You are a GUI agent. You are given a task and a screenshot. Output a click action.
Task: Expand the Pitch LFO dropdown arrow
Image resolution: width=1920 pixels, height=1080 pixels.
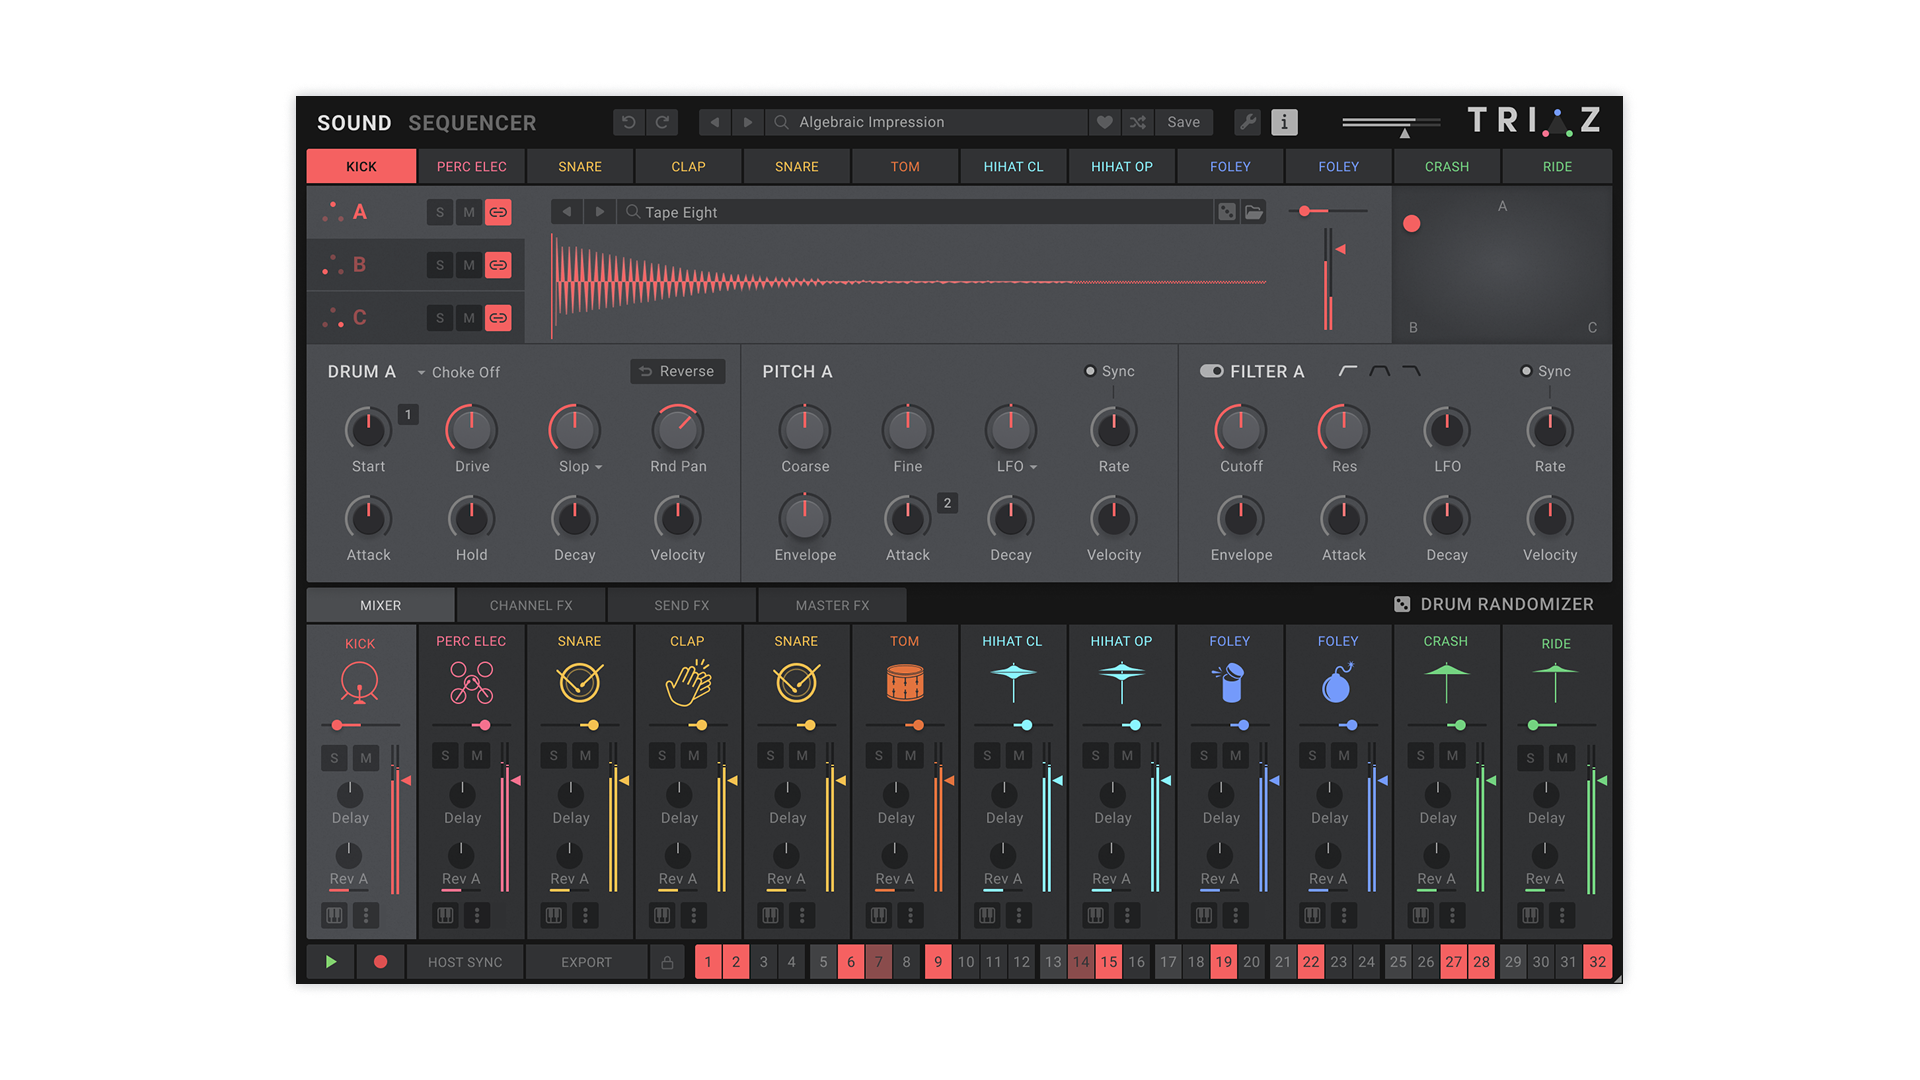[1033, 467]
